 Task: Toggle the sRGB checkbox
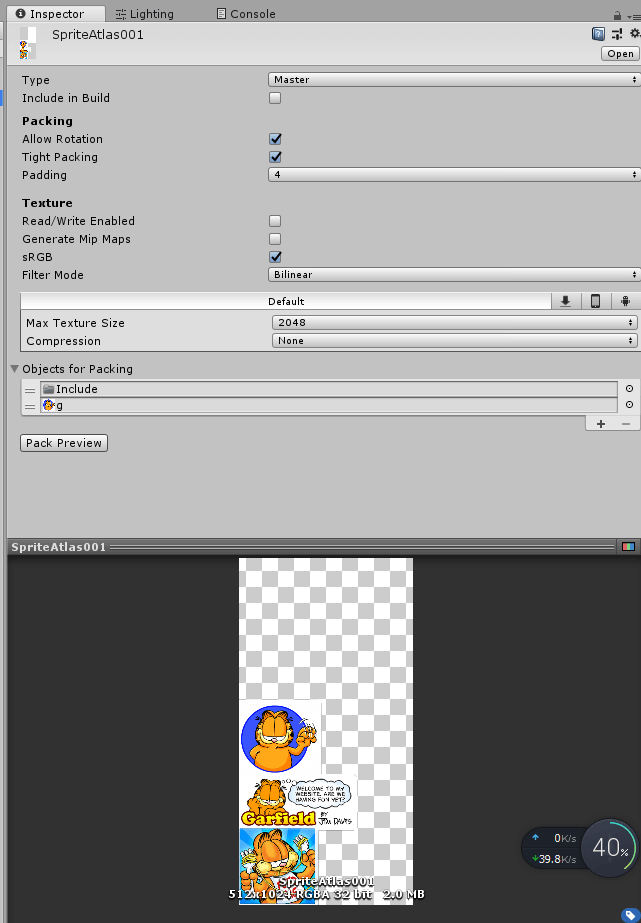point(275,257)
